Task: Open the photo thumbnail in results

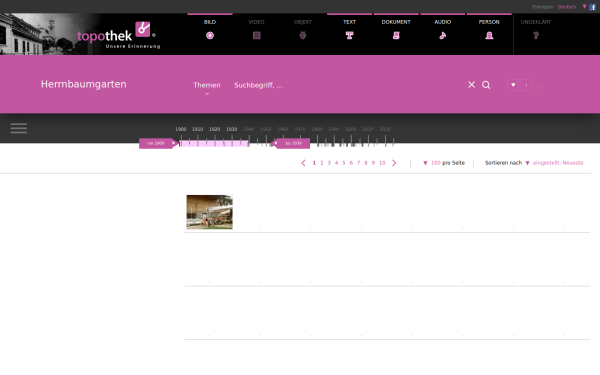Action: click(209, 212)
